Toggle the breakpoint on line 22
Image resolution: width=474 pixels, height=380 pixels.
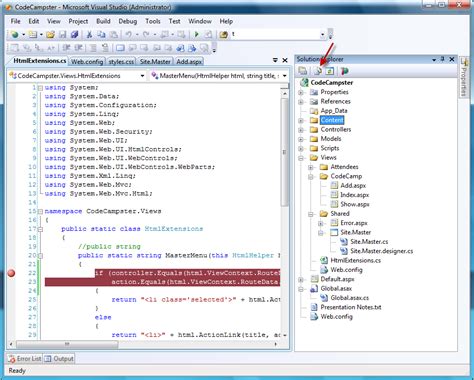click(11, 273)
